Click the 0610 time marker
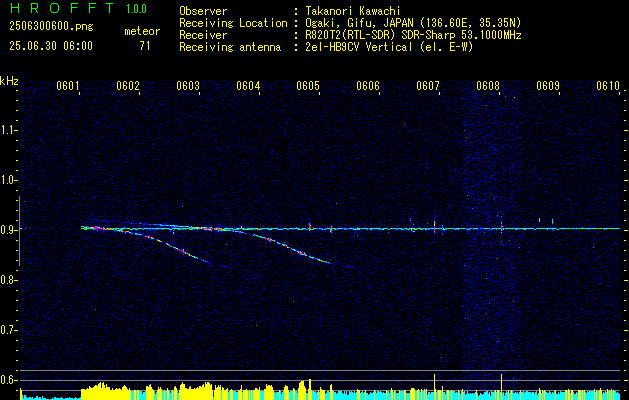Image resolution: width=629 pixels, height=400 pixels. (x=608, y=85)
